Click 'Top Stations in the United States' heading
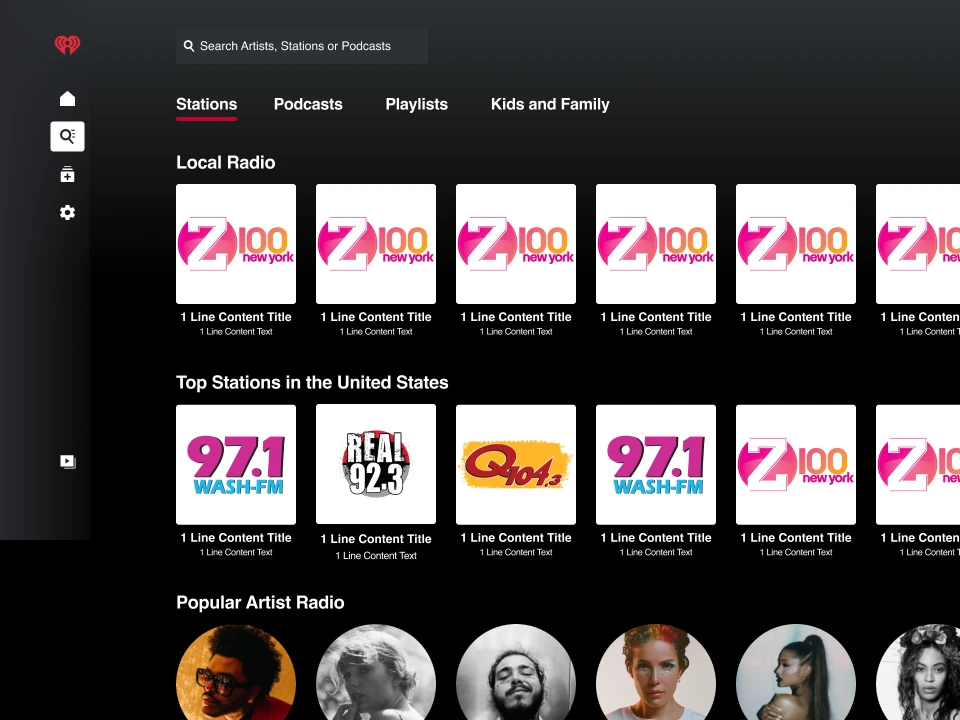The width and height of the screenshot is (960, 720). (312, 383)
